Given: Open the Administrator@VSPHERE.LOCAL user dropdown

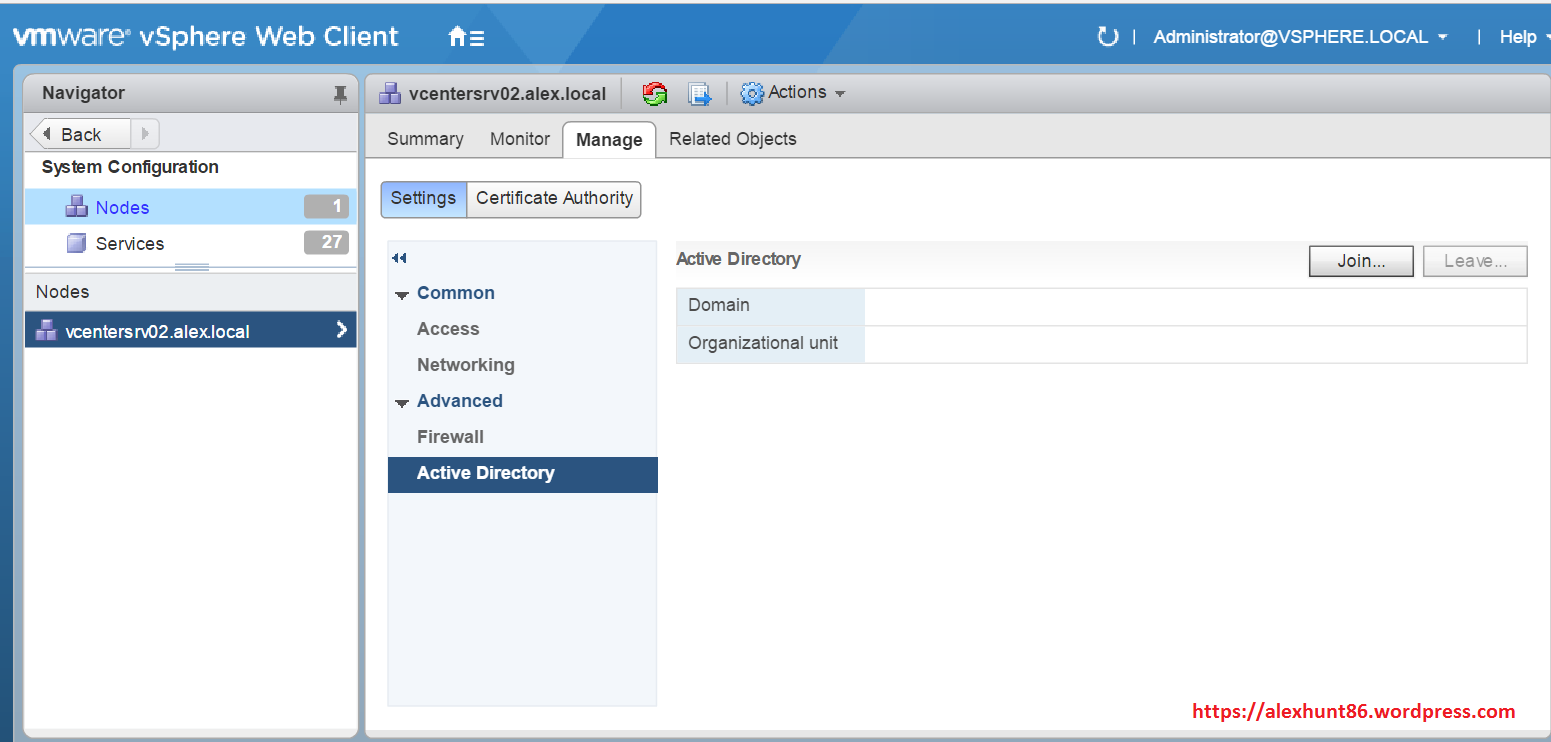Looking at the screenshot, I should [1300, 37].
